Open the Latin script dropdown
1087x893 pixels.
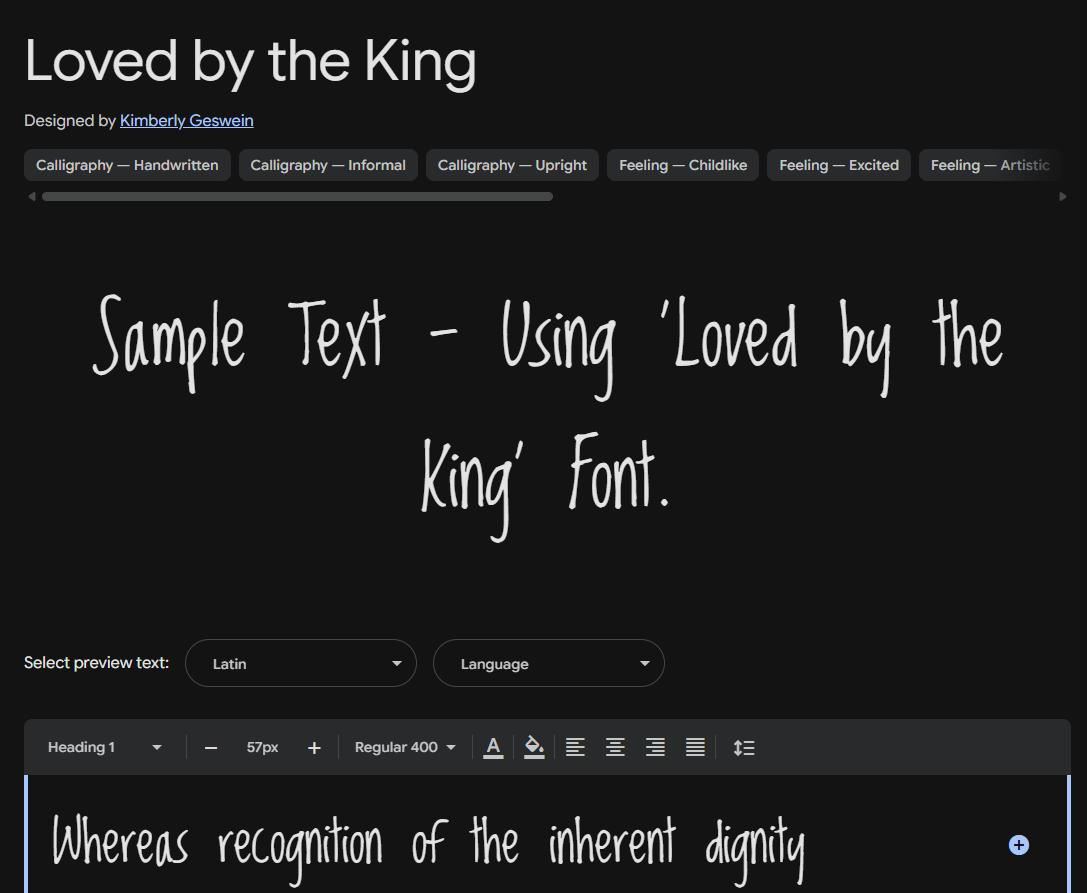click(x=301, y=664)
